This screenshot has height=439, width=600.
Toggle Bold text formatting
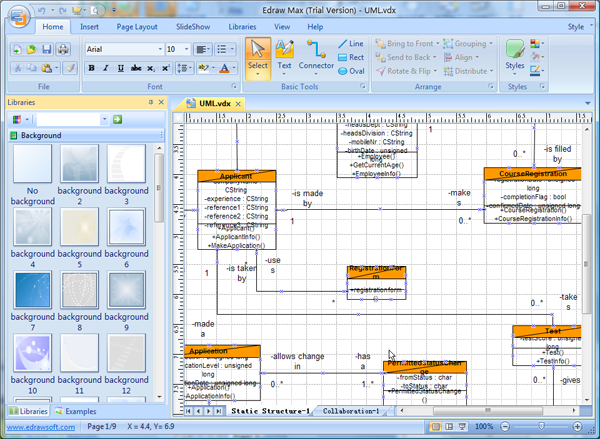pyautogui.click(x=91, y=68)
